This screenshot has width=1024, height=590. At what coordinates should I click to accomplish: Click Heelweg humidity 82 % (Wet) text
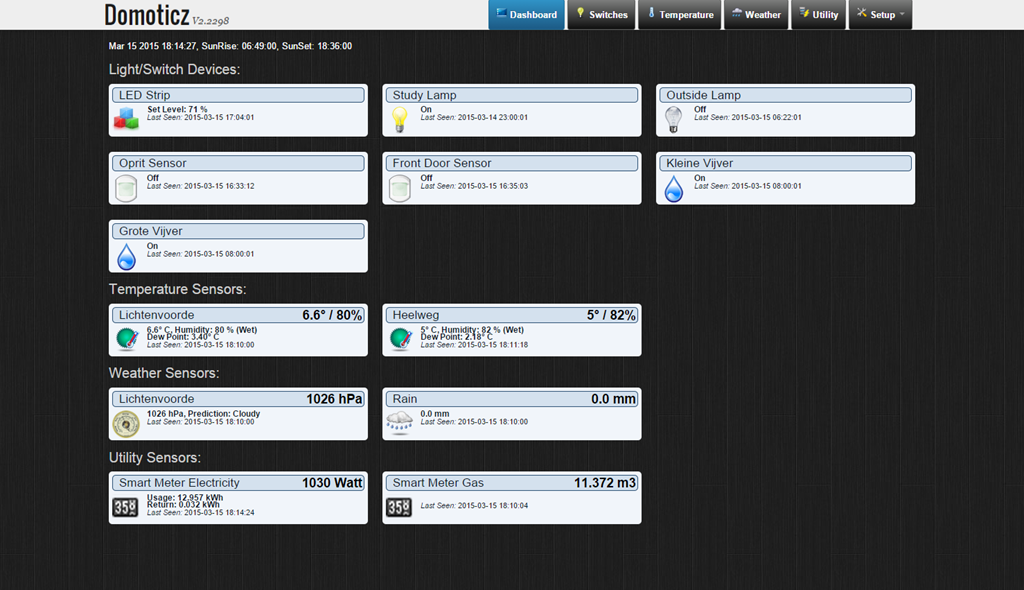(x=483, y=329)
